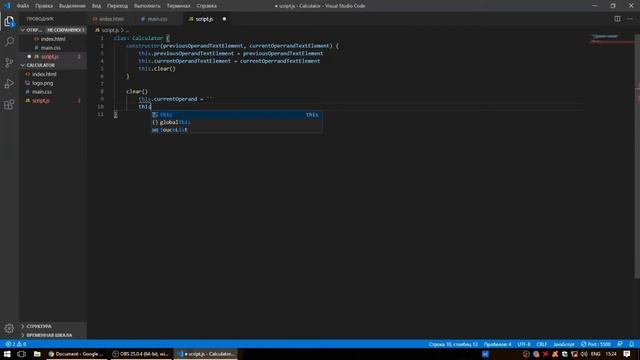Click the script.js Calculator taskbar button

pyautogui.click(x=207, y=354)
